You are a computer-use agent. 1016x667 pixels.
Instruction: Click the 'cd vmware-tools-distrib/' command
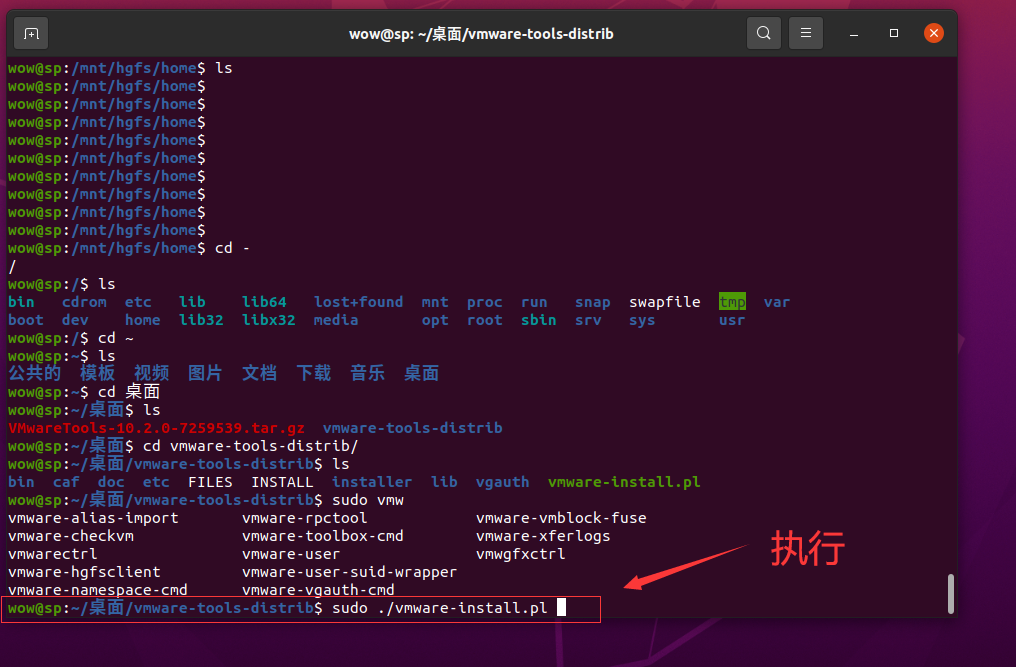point(250,446)
